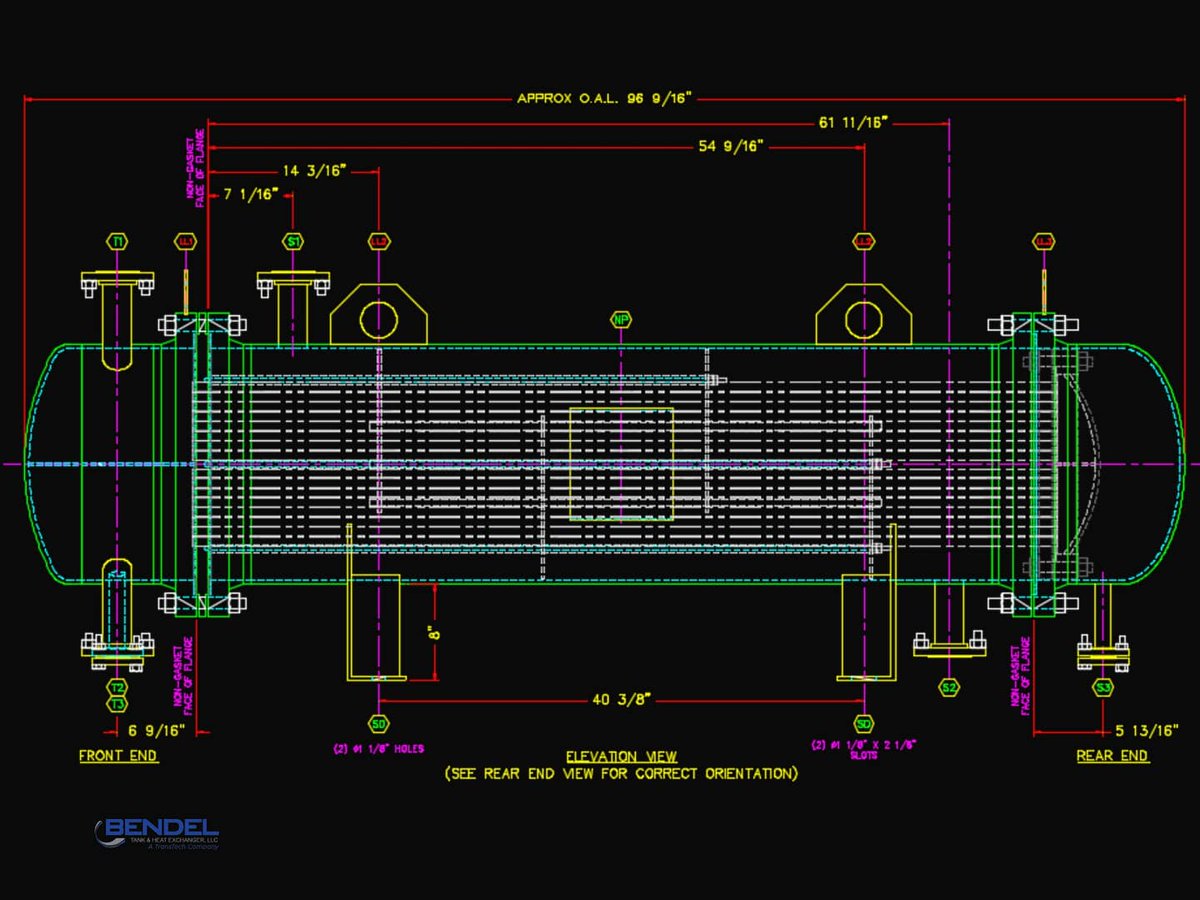Select the 14 3/16" dimension text
This screenshot has height=900, width=1200.
coord(314,171)
